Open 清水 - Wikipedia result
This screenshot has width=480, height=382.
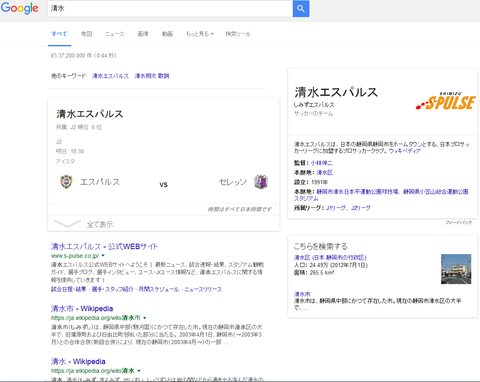coord(78,361)
